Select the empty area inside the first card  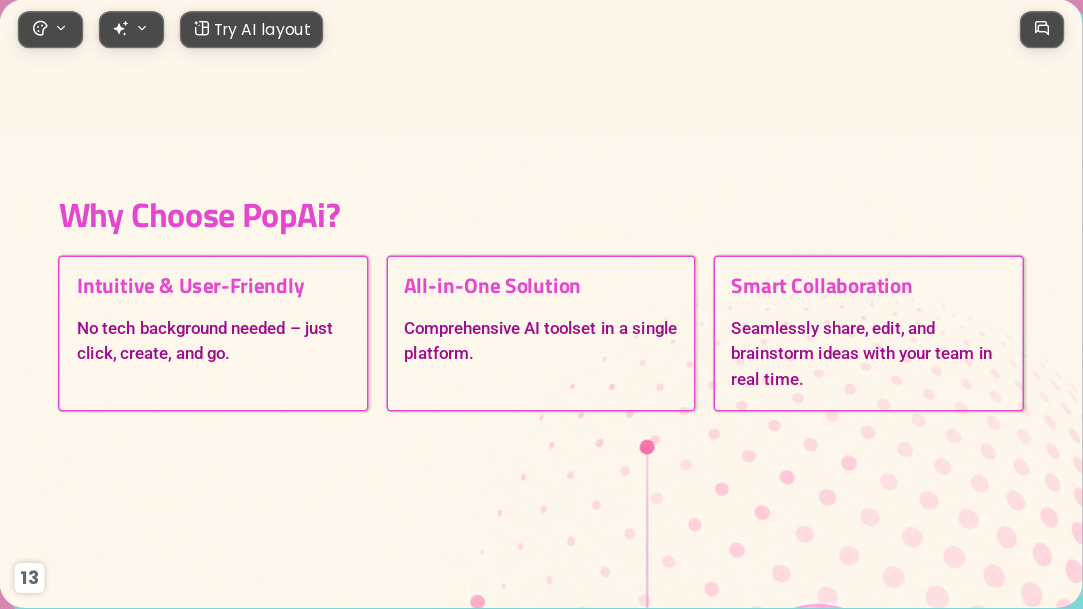pyautogui.click(x=213, y=387)
